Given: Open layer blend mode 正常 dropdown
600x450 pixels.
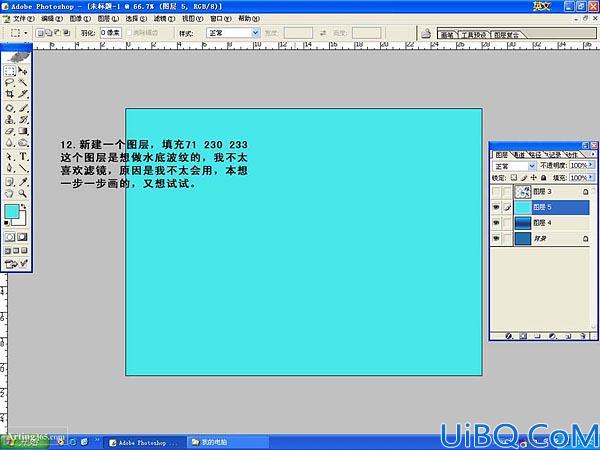Looking at the screenshot, I should 514,166.
